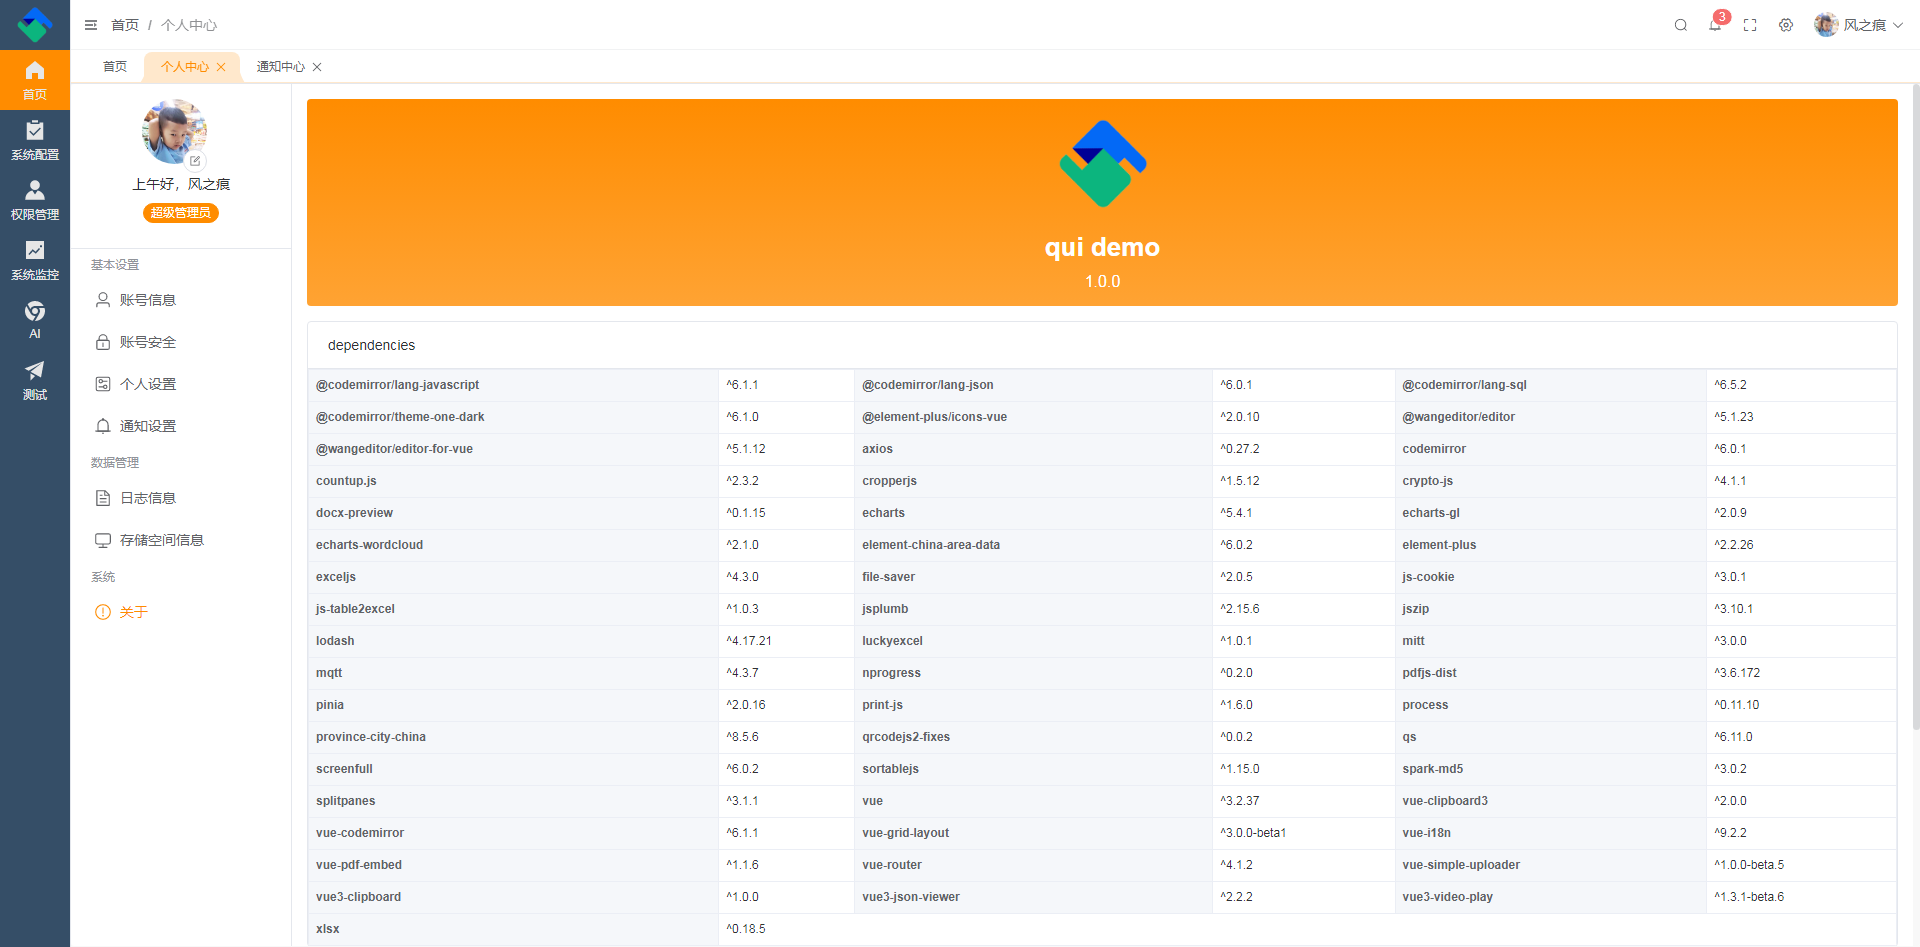Switch to the 通知中心 tab
The image size is (1920, 947).
(x=281, y=67)
